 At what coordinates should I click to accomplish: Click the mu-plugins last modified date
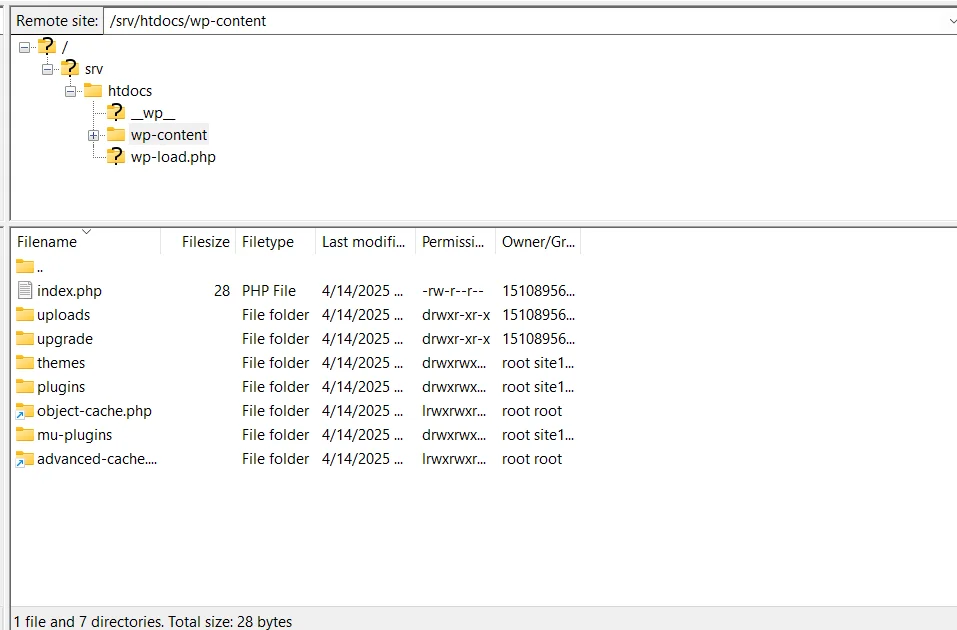click(x=363, y=435)
